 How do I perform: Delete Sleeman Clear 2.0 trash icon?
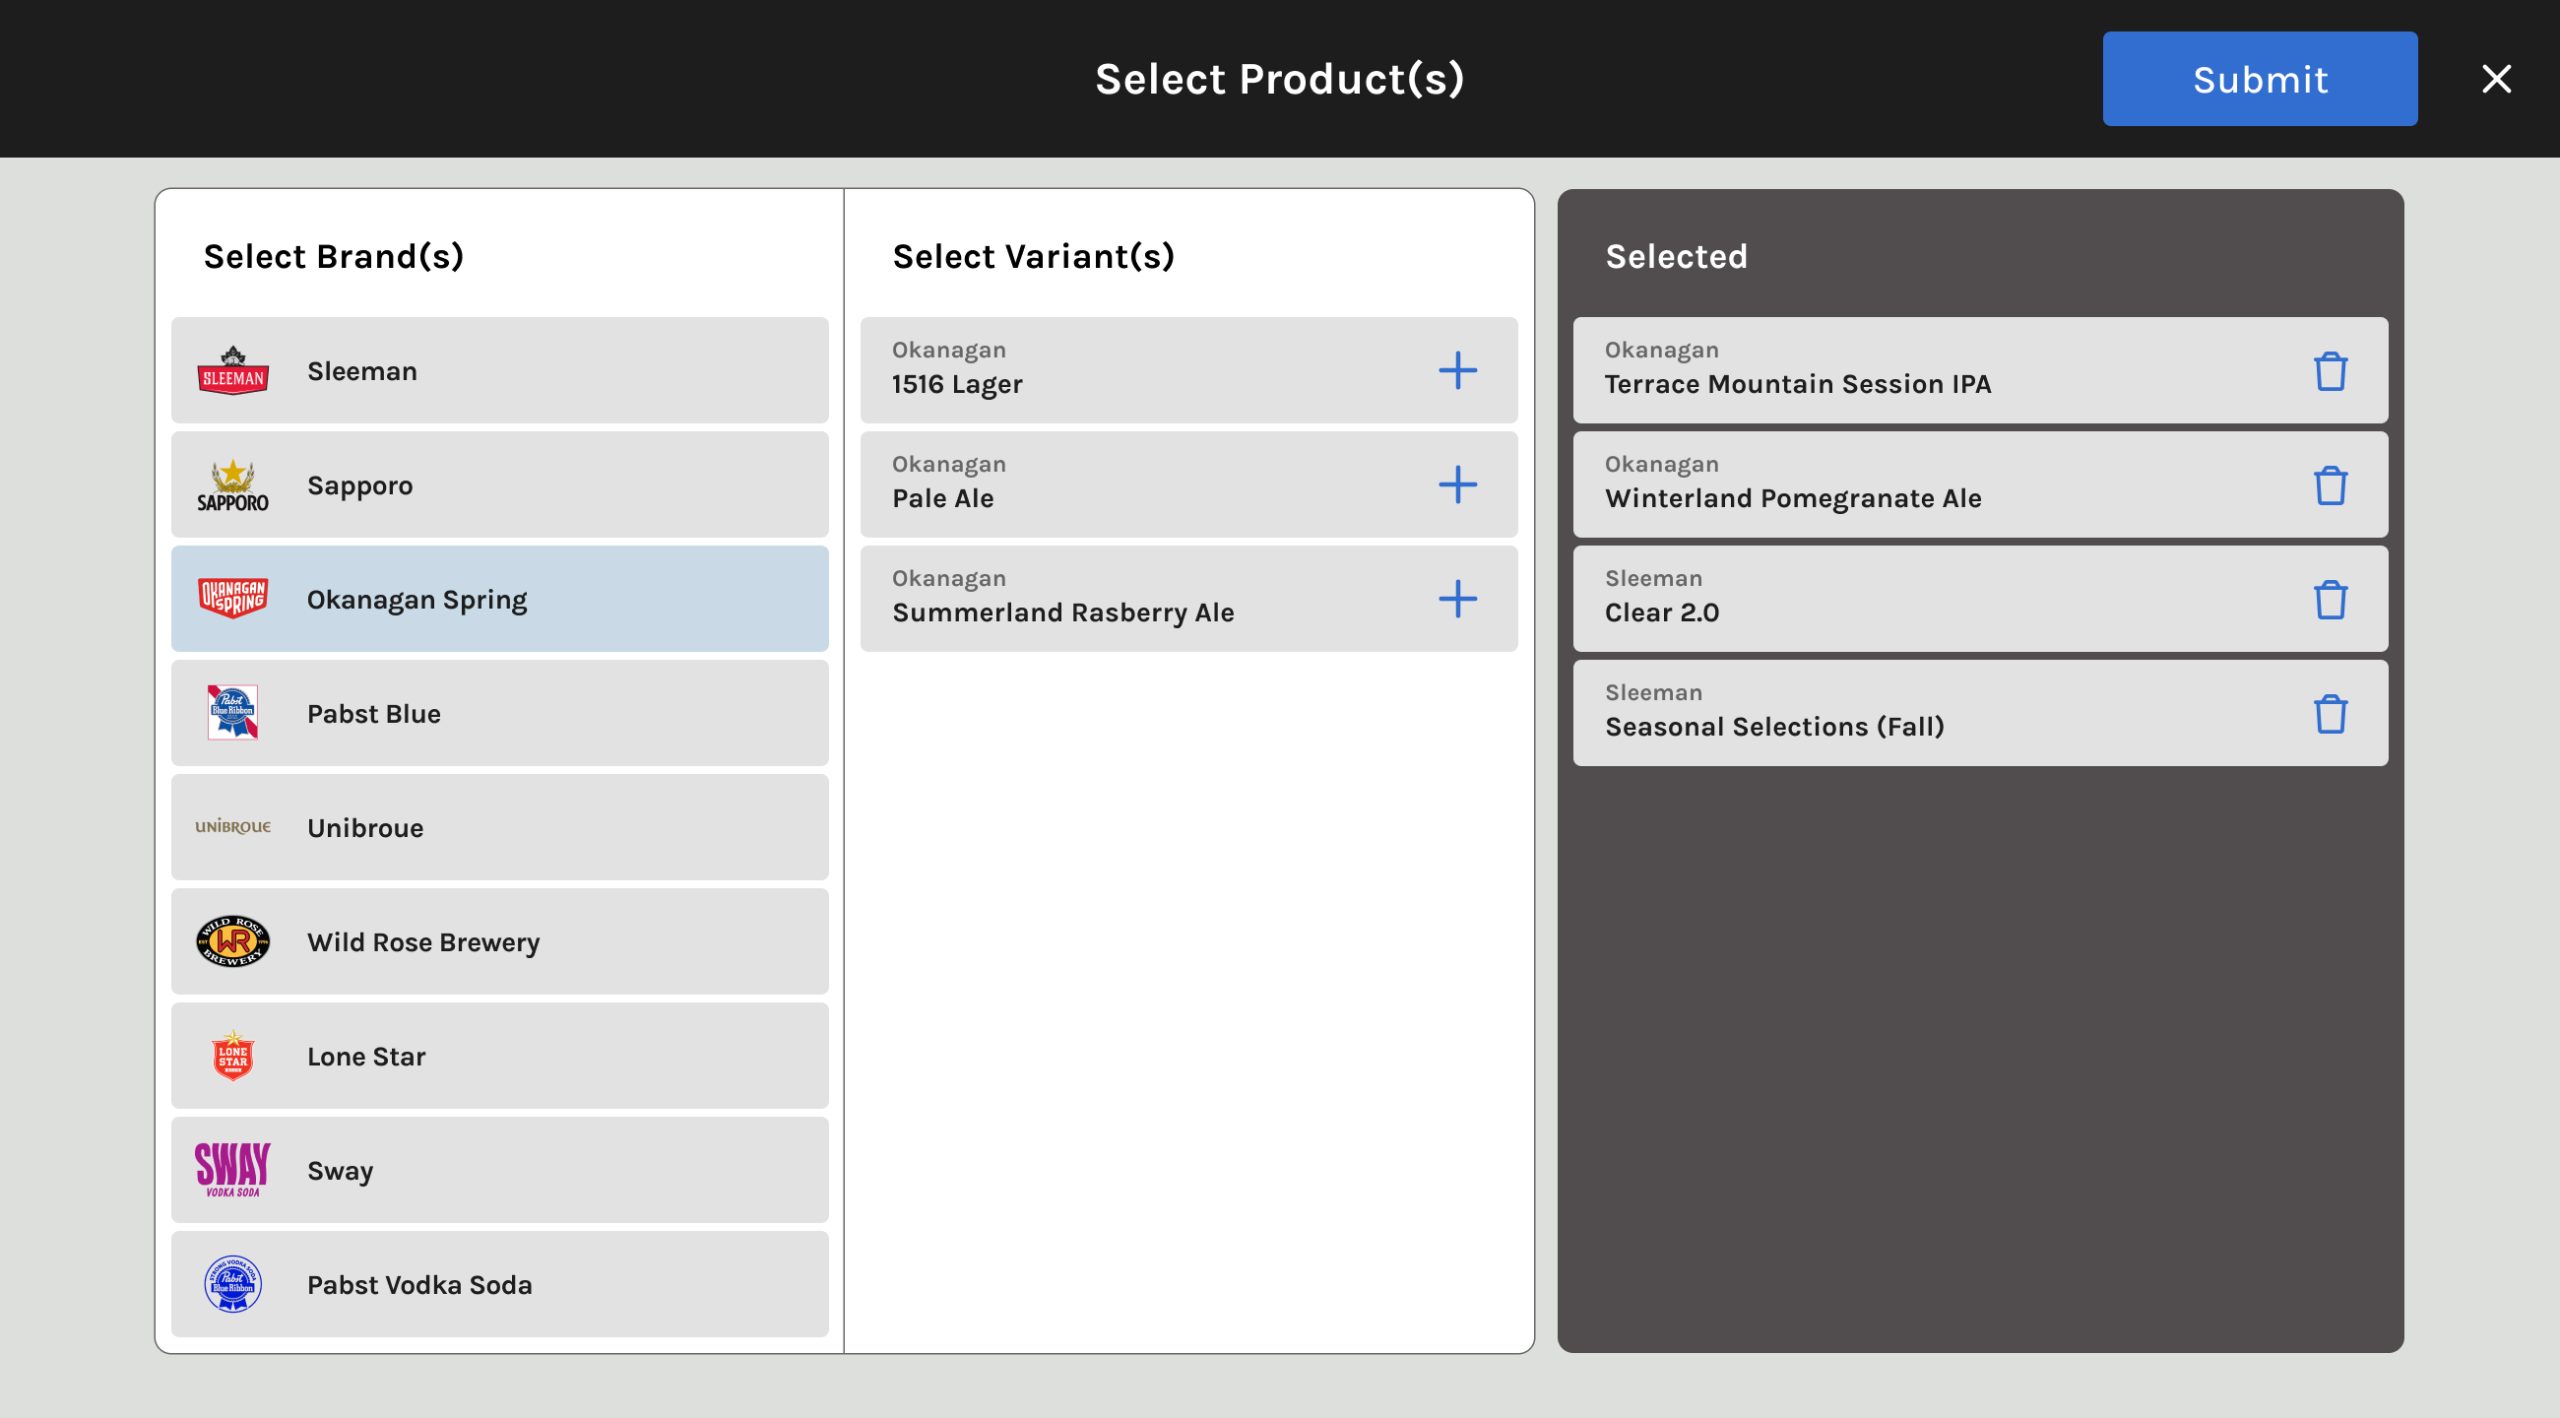pos(2330,599)
